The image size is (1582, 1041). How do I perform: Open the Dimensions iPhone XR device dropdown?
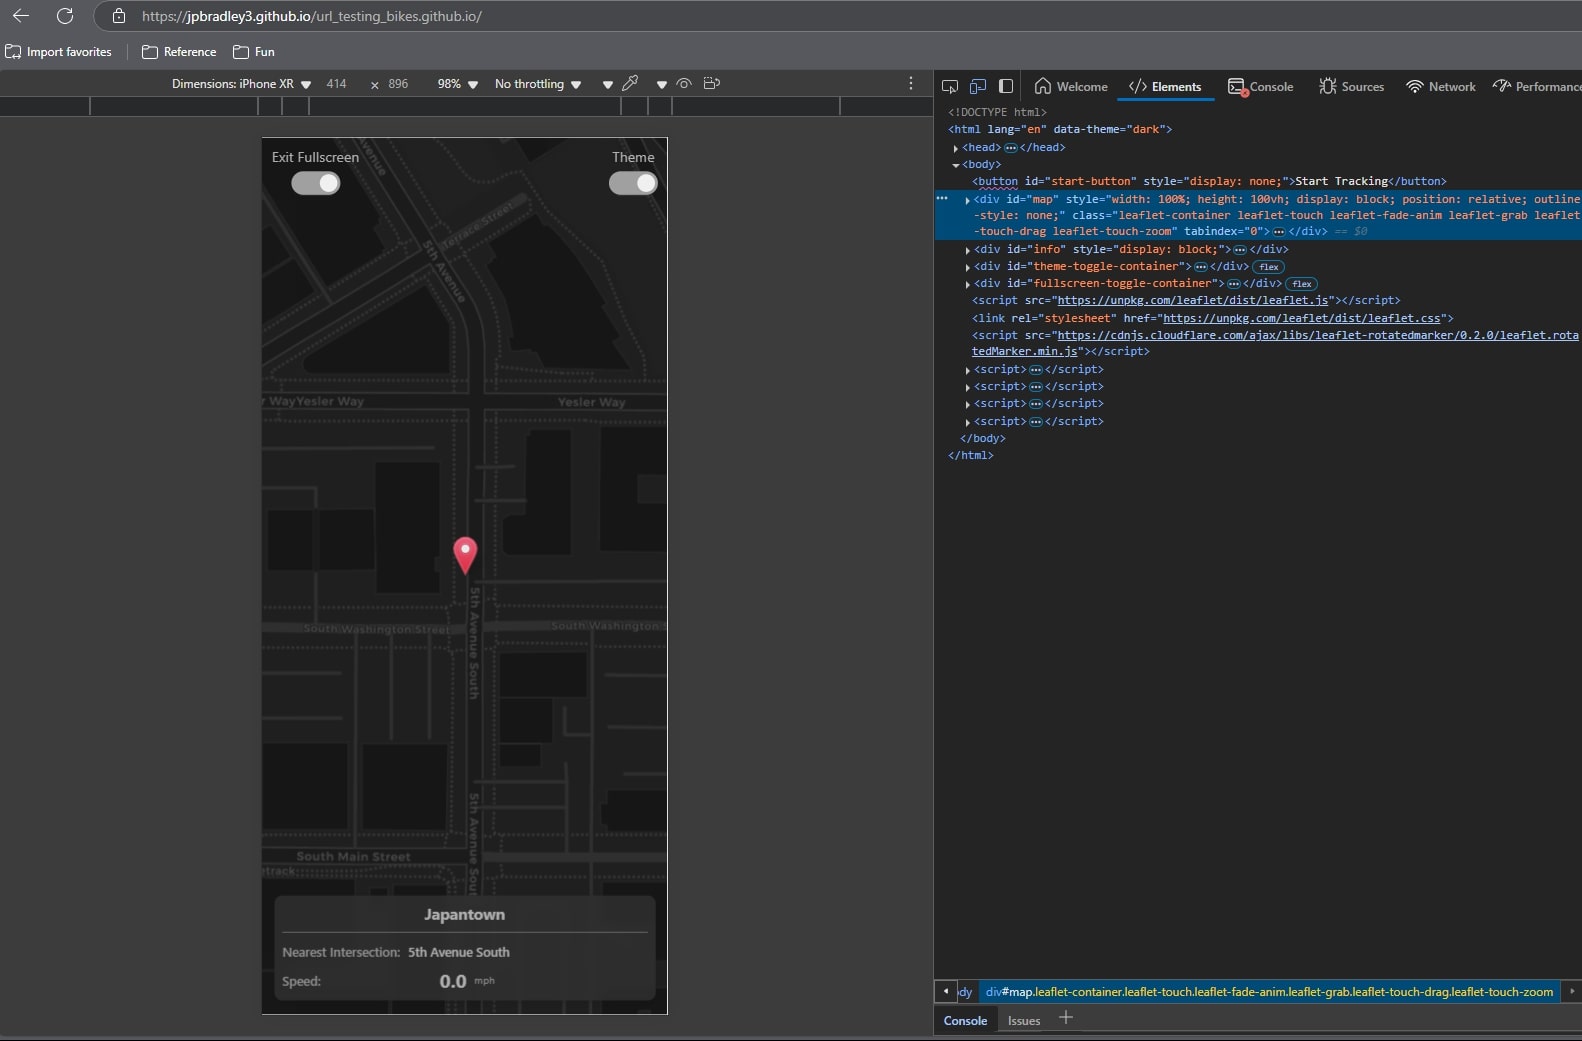(241, 84)
